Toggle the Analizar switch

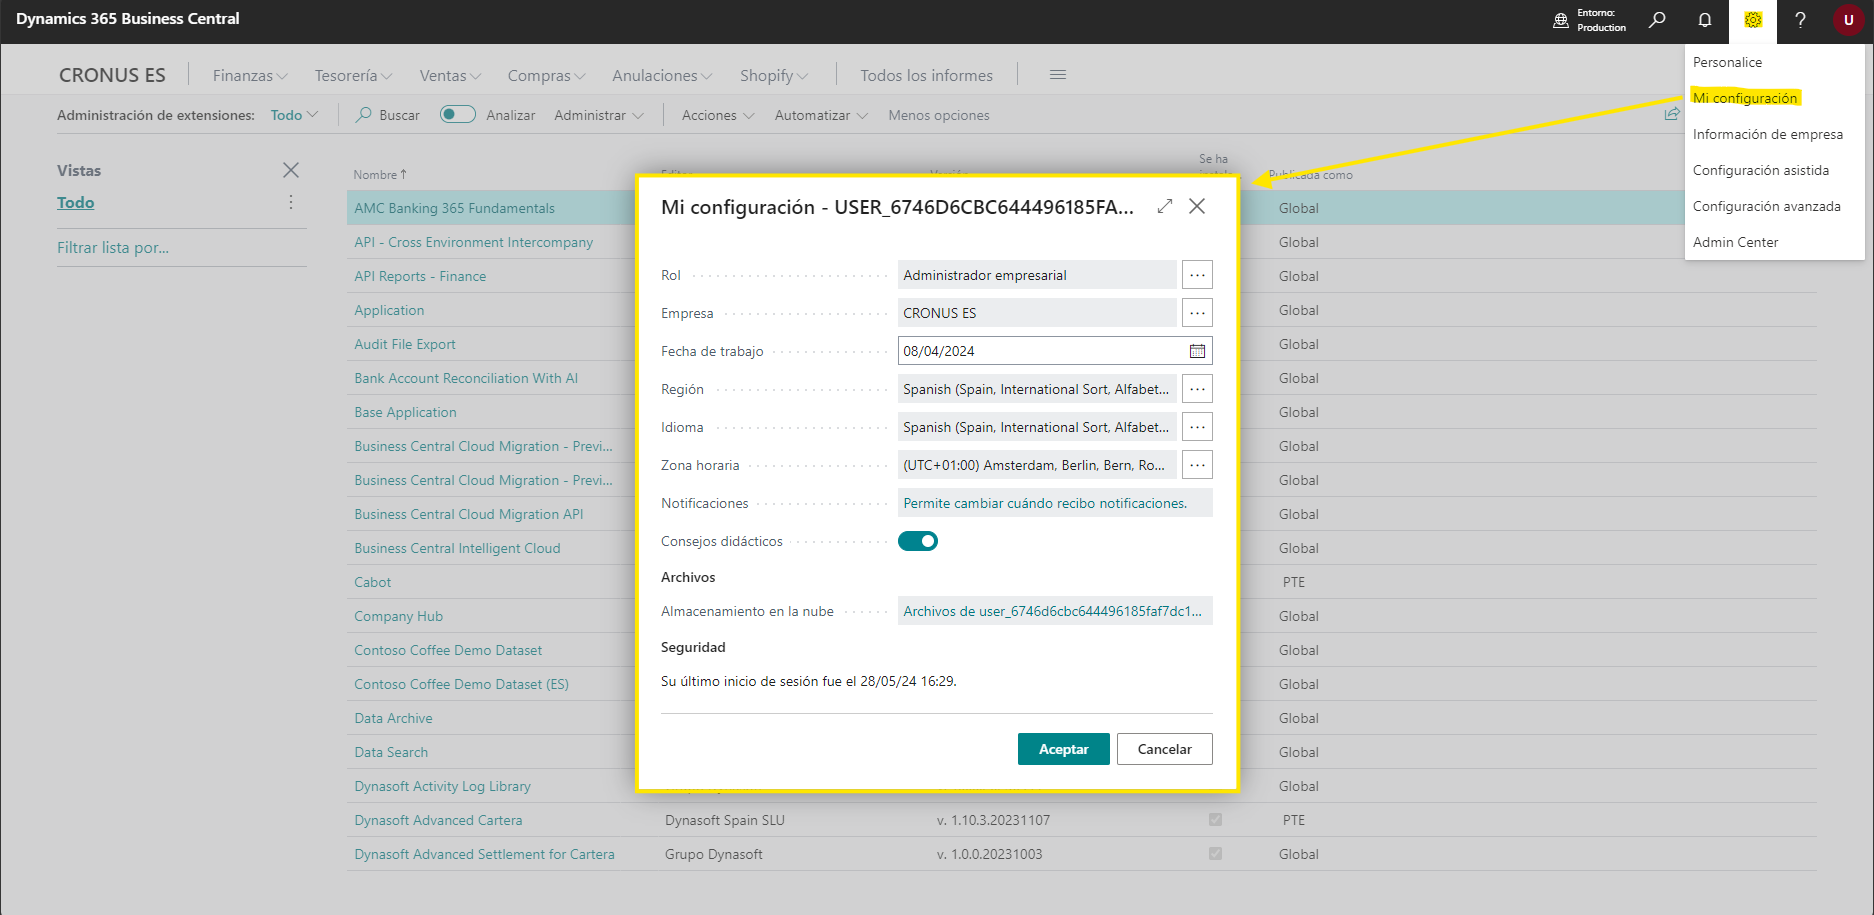pyautogui.click(x=458, y=114)
